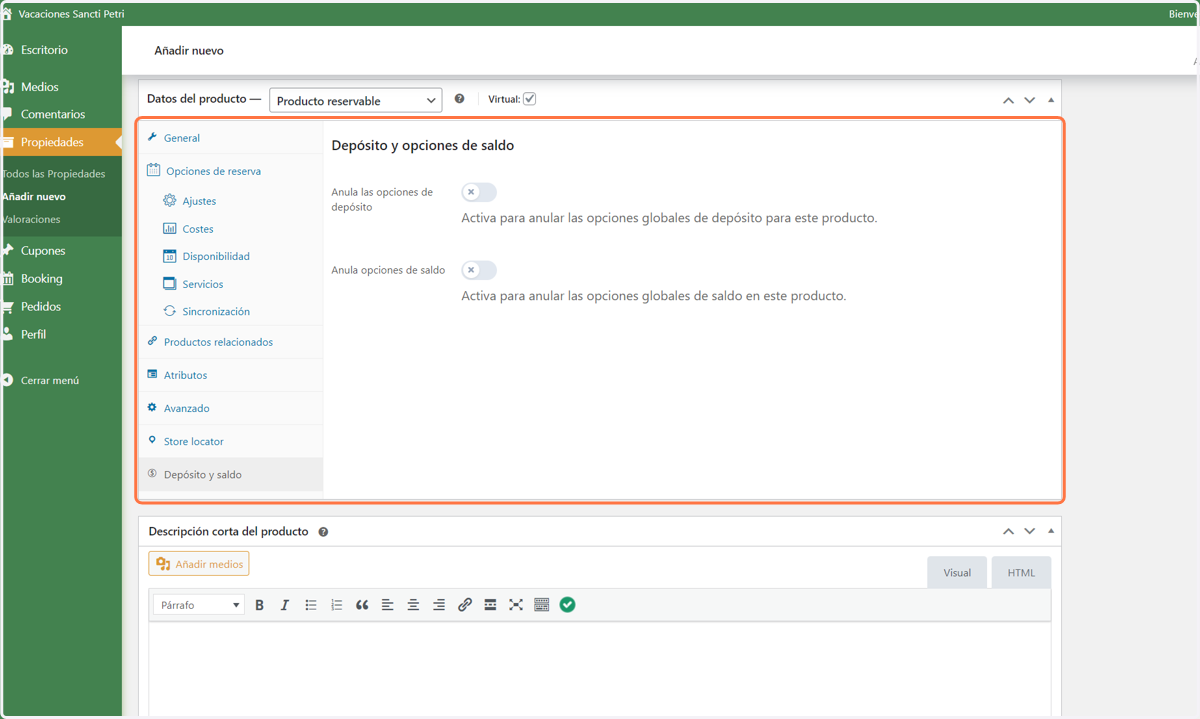This screenshot has width=1200, height=719.
Task: Move the 'Datos del producto' panel up
Action: [1008, 100]
